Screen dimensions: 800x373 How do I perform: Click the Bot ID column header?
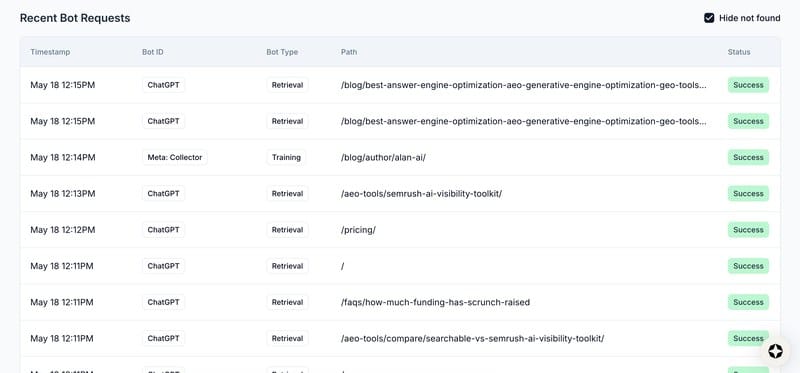click(x=153, y=52)
